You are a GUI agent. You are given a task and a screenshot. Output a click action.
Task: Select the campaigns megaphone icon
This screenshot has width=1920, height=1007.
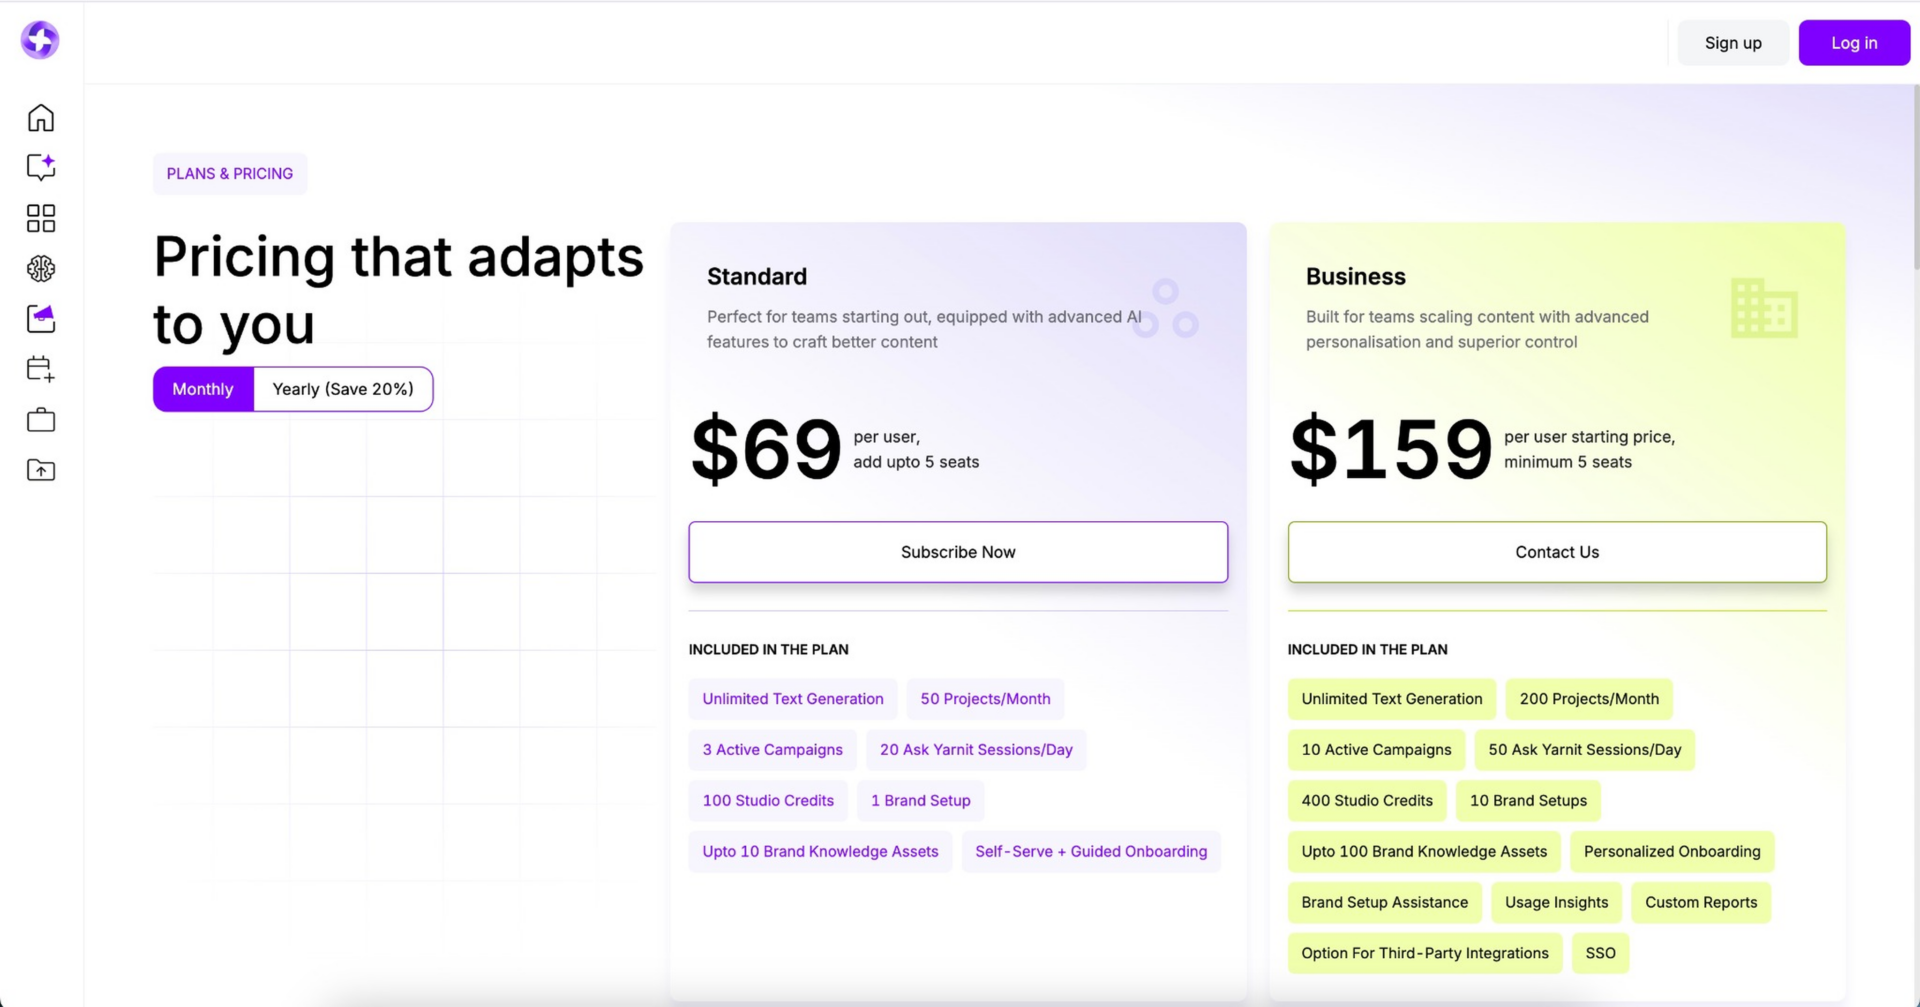tap(40, 319)
